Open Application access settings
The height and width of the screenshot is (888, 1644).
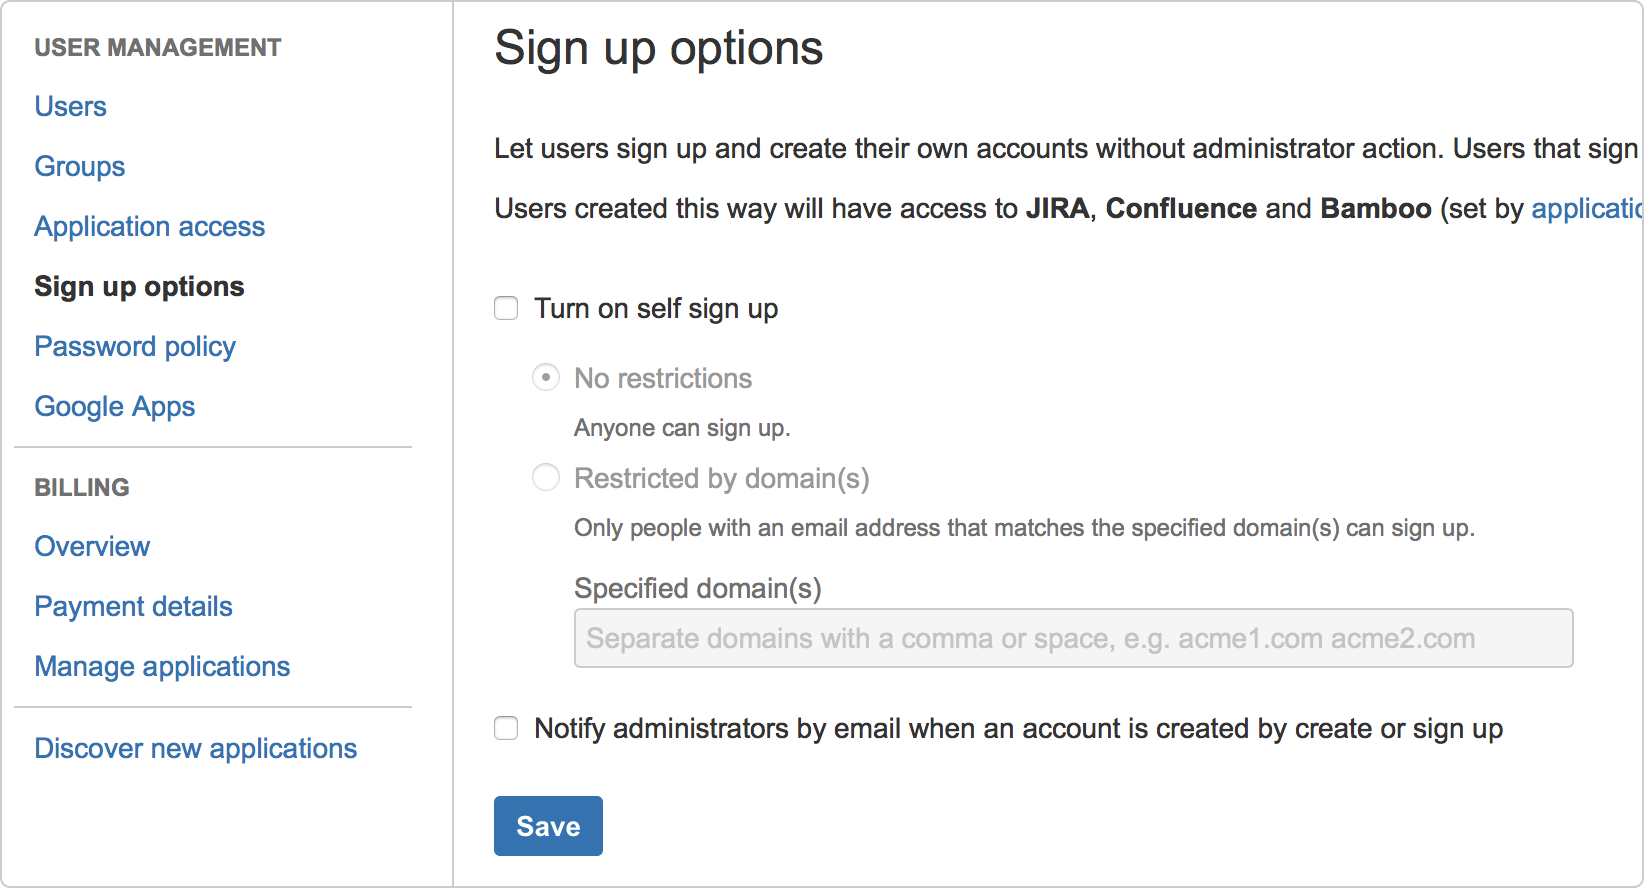[x=150, y=227]
